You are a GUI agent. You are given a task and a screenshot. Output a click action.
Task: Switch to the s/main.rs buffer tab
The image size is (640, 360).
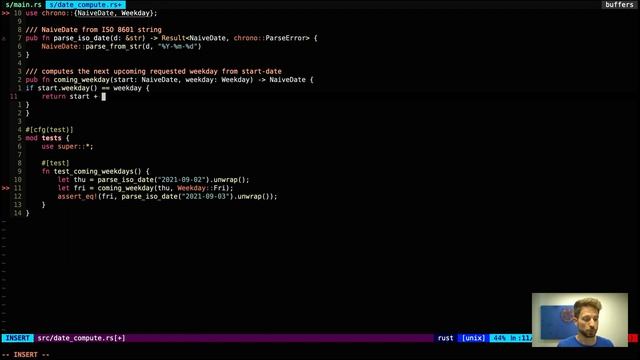pos(23,4)
